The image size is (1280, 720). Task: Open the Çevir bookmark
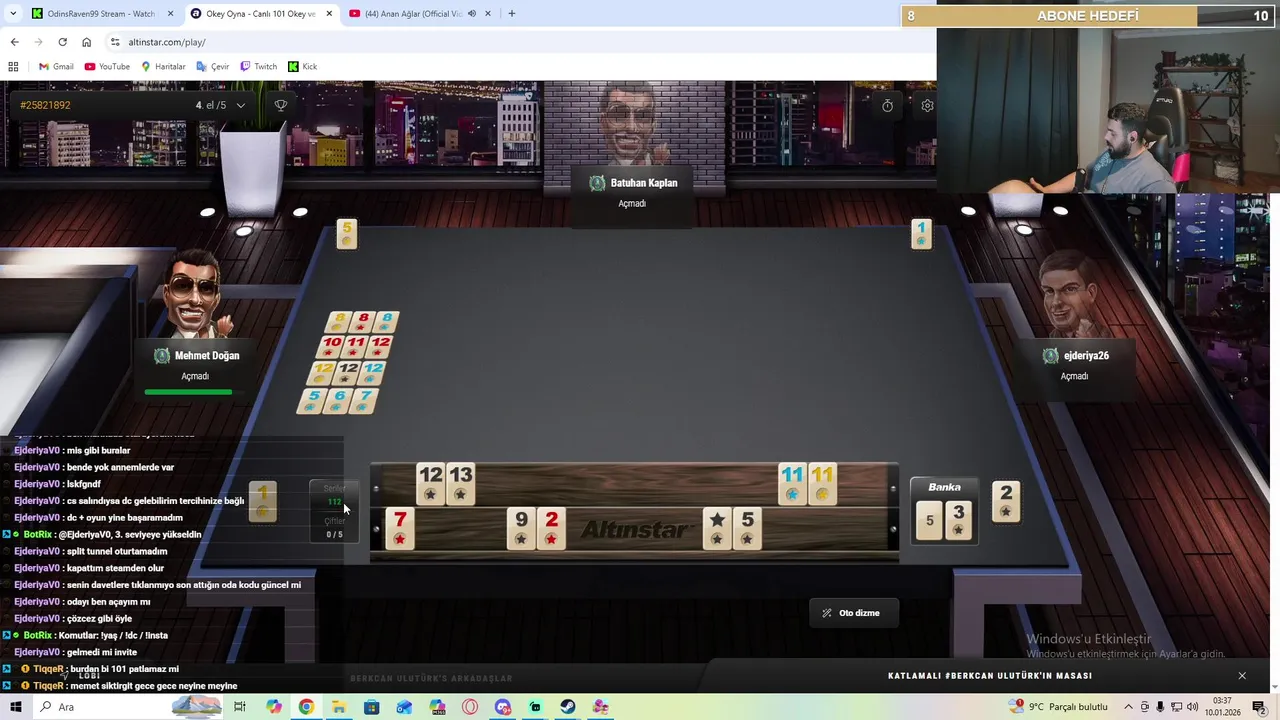tap(213, 66)
